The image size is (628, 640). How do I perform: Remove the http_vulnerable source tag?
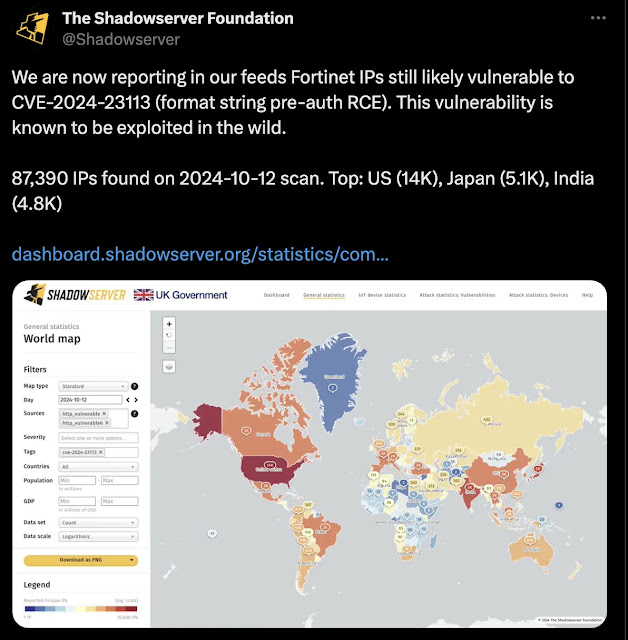(104, 413)
